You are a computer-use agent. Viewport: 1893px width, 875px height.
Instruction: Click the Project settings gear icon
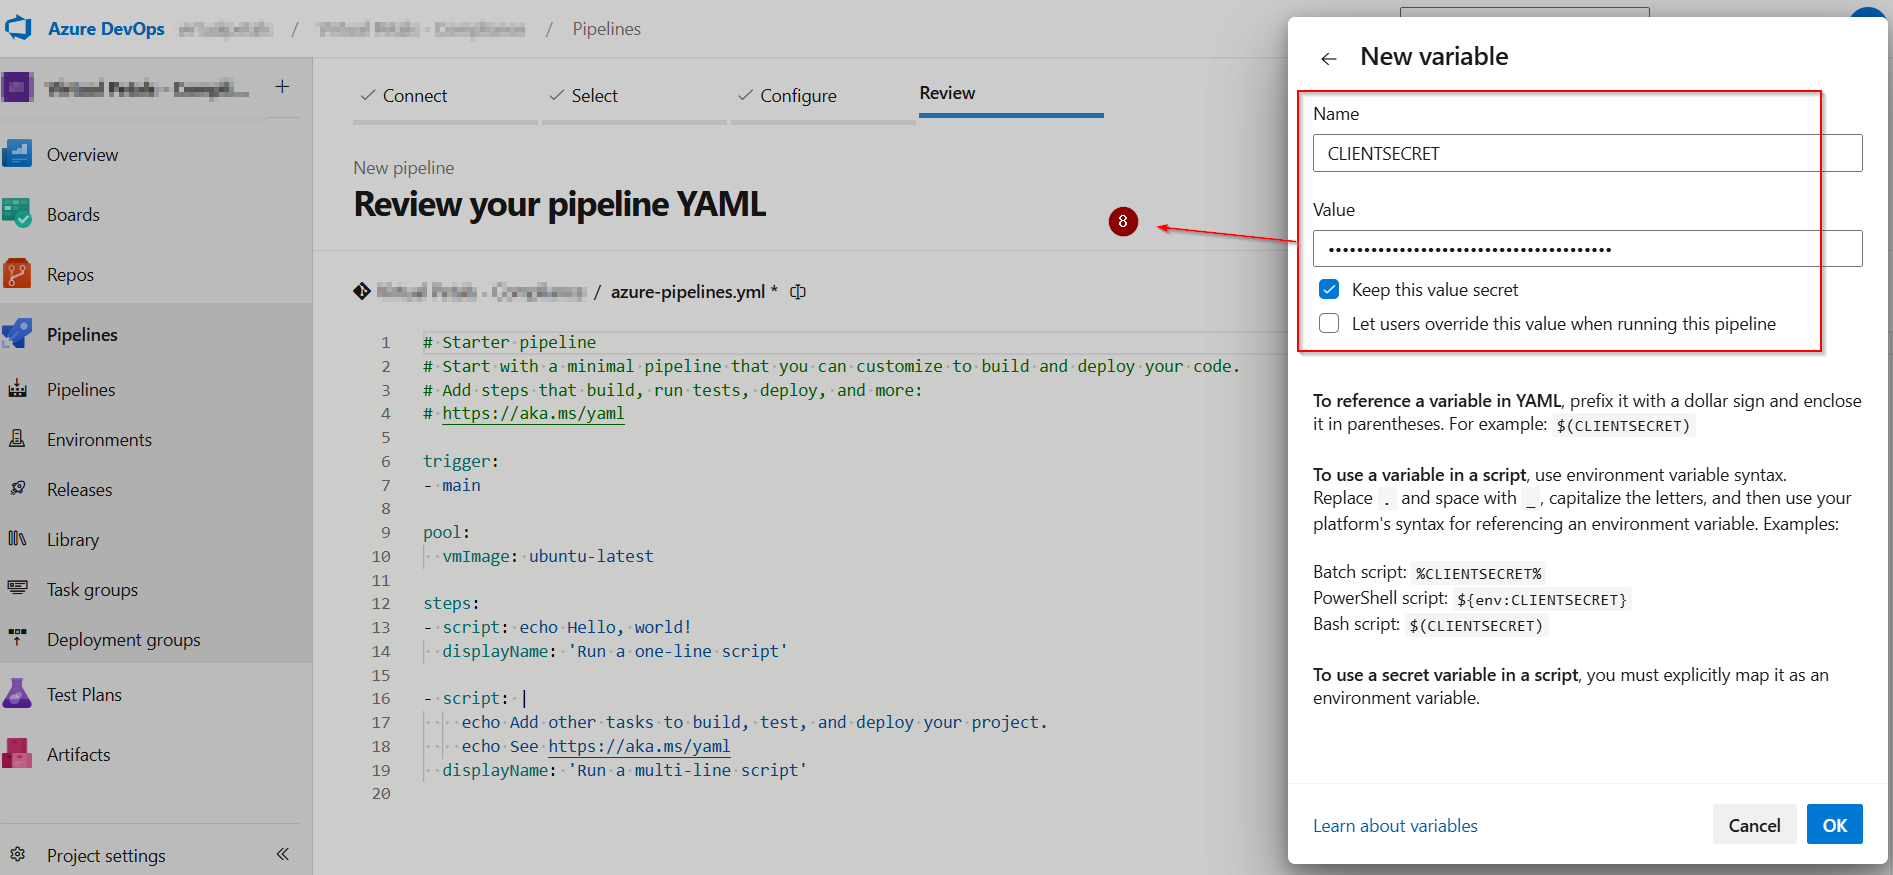[x=18, y=855]
